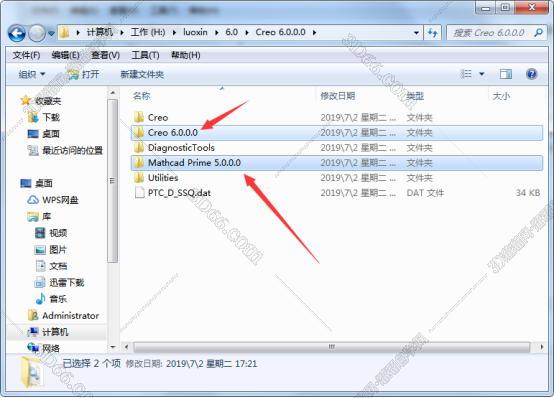The width and height of the screenshot is (554, 398).
Task: Click the 34 KB size cell
Action: 528,193
